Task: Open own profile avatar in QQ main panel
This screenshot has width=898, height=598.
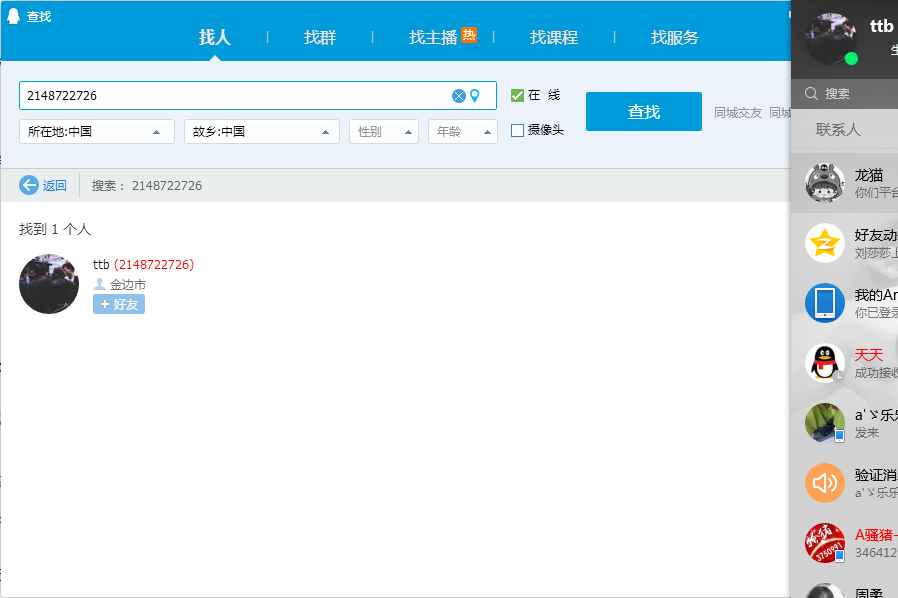Action: tap(830, 39)
